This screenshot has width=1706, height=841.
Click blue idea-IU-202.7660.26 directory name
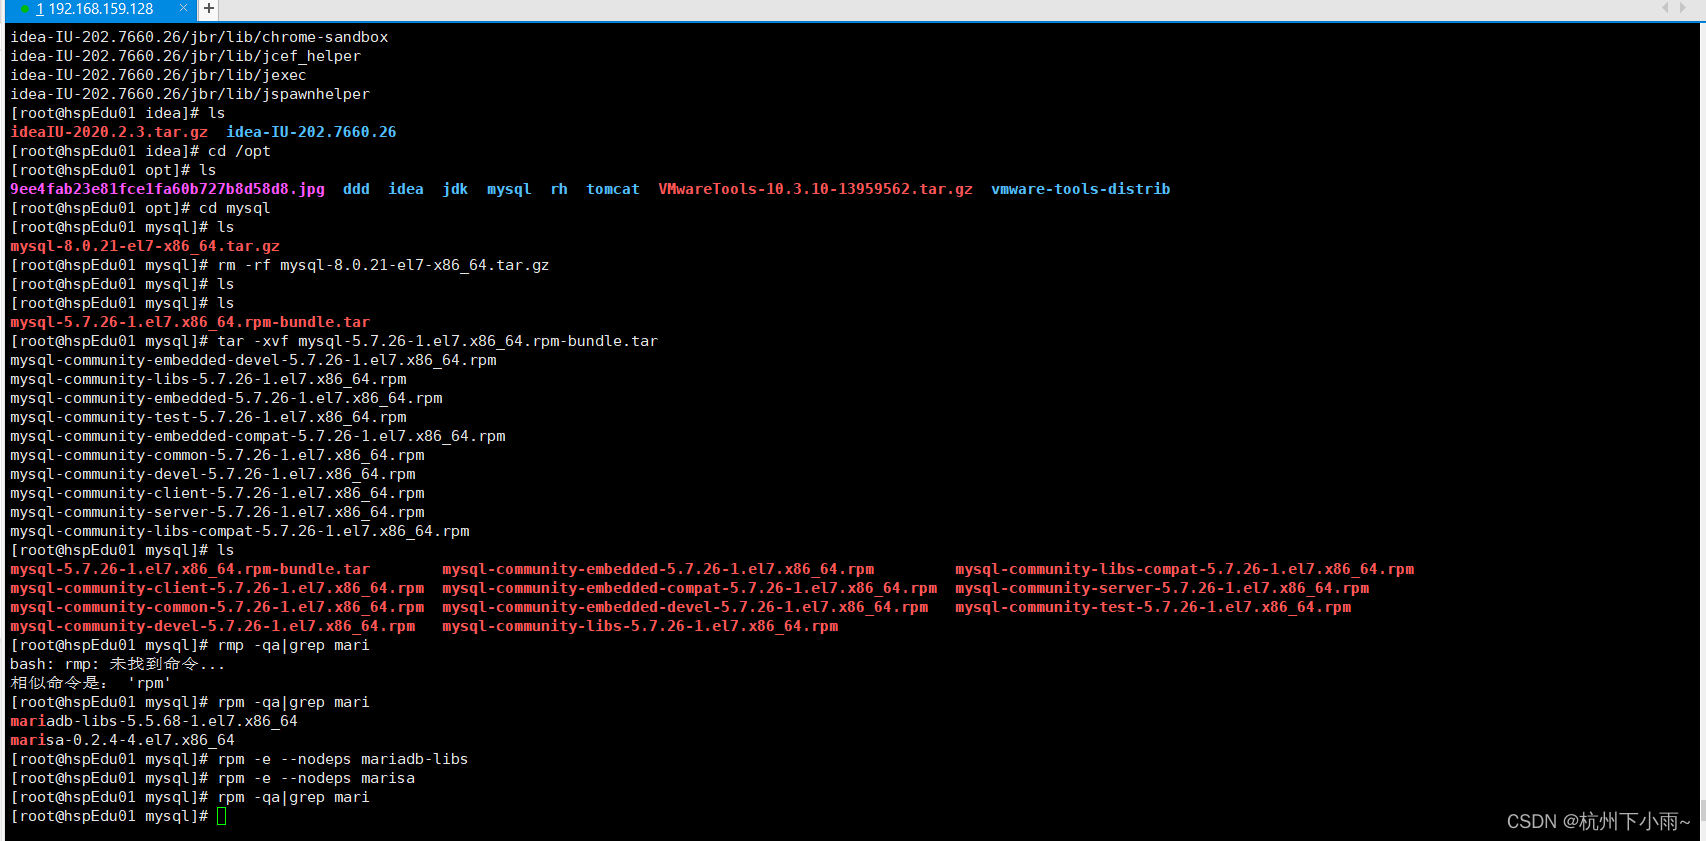click(311, 132)
